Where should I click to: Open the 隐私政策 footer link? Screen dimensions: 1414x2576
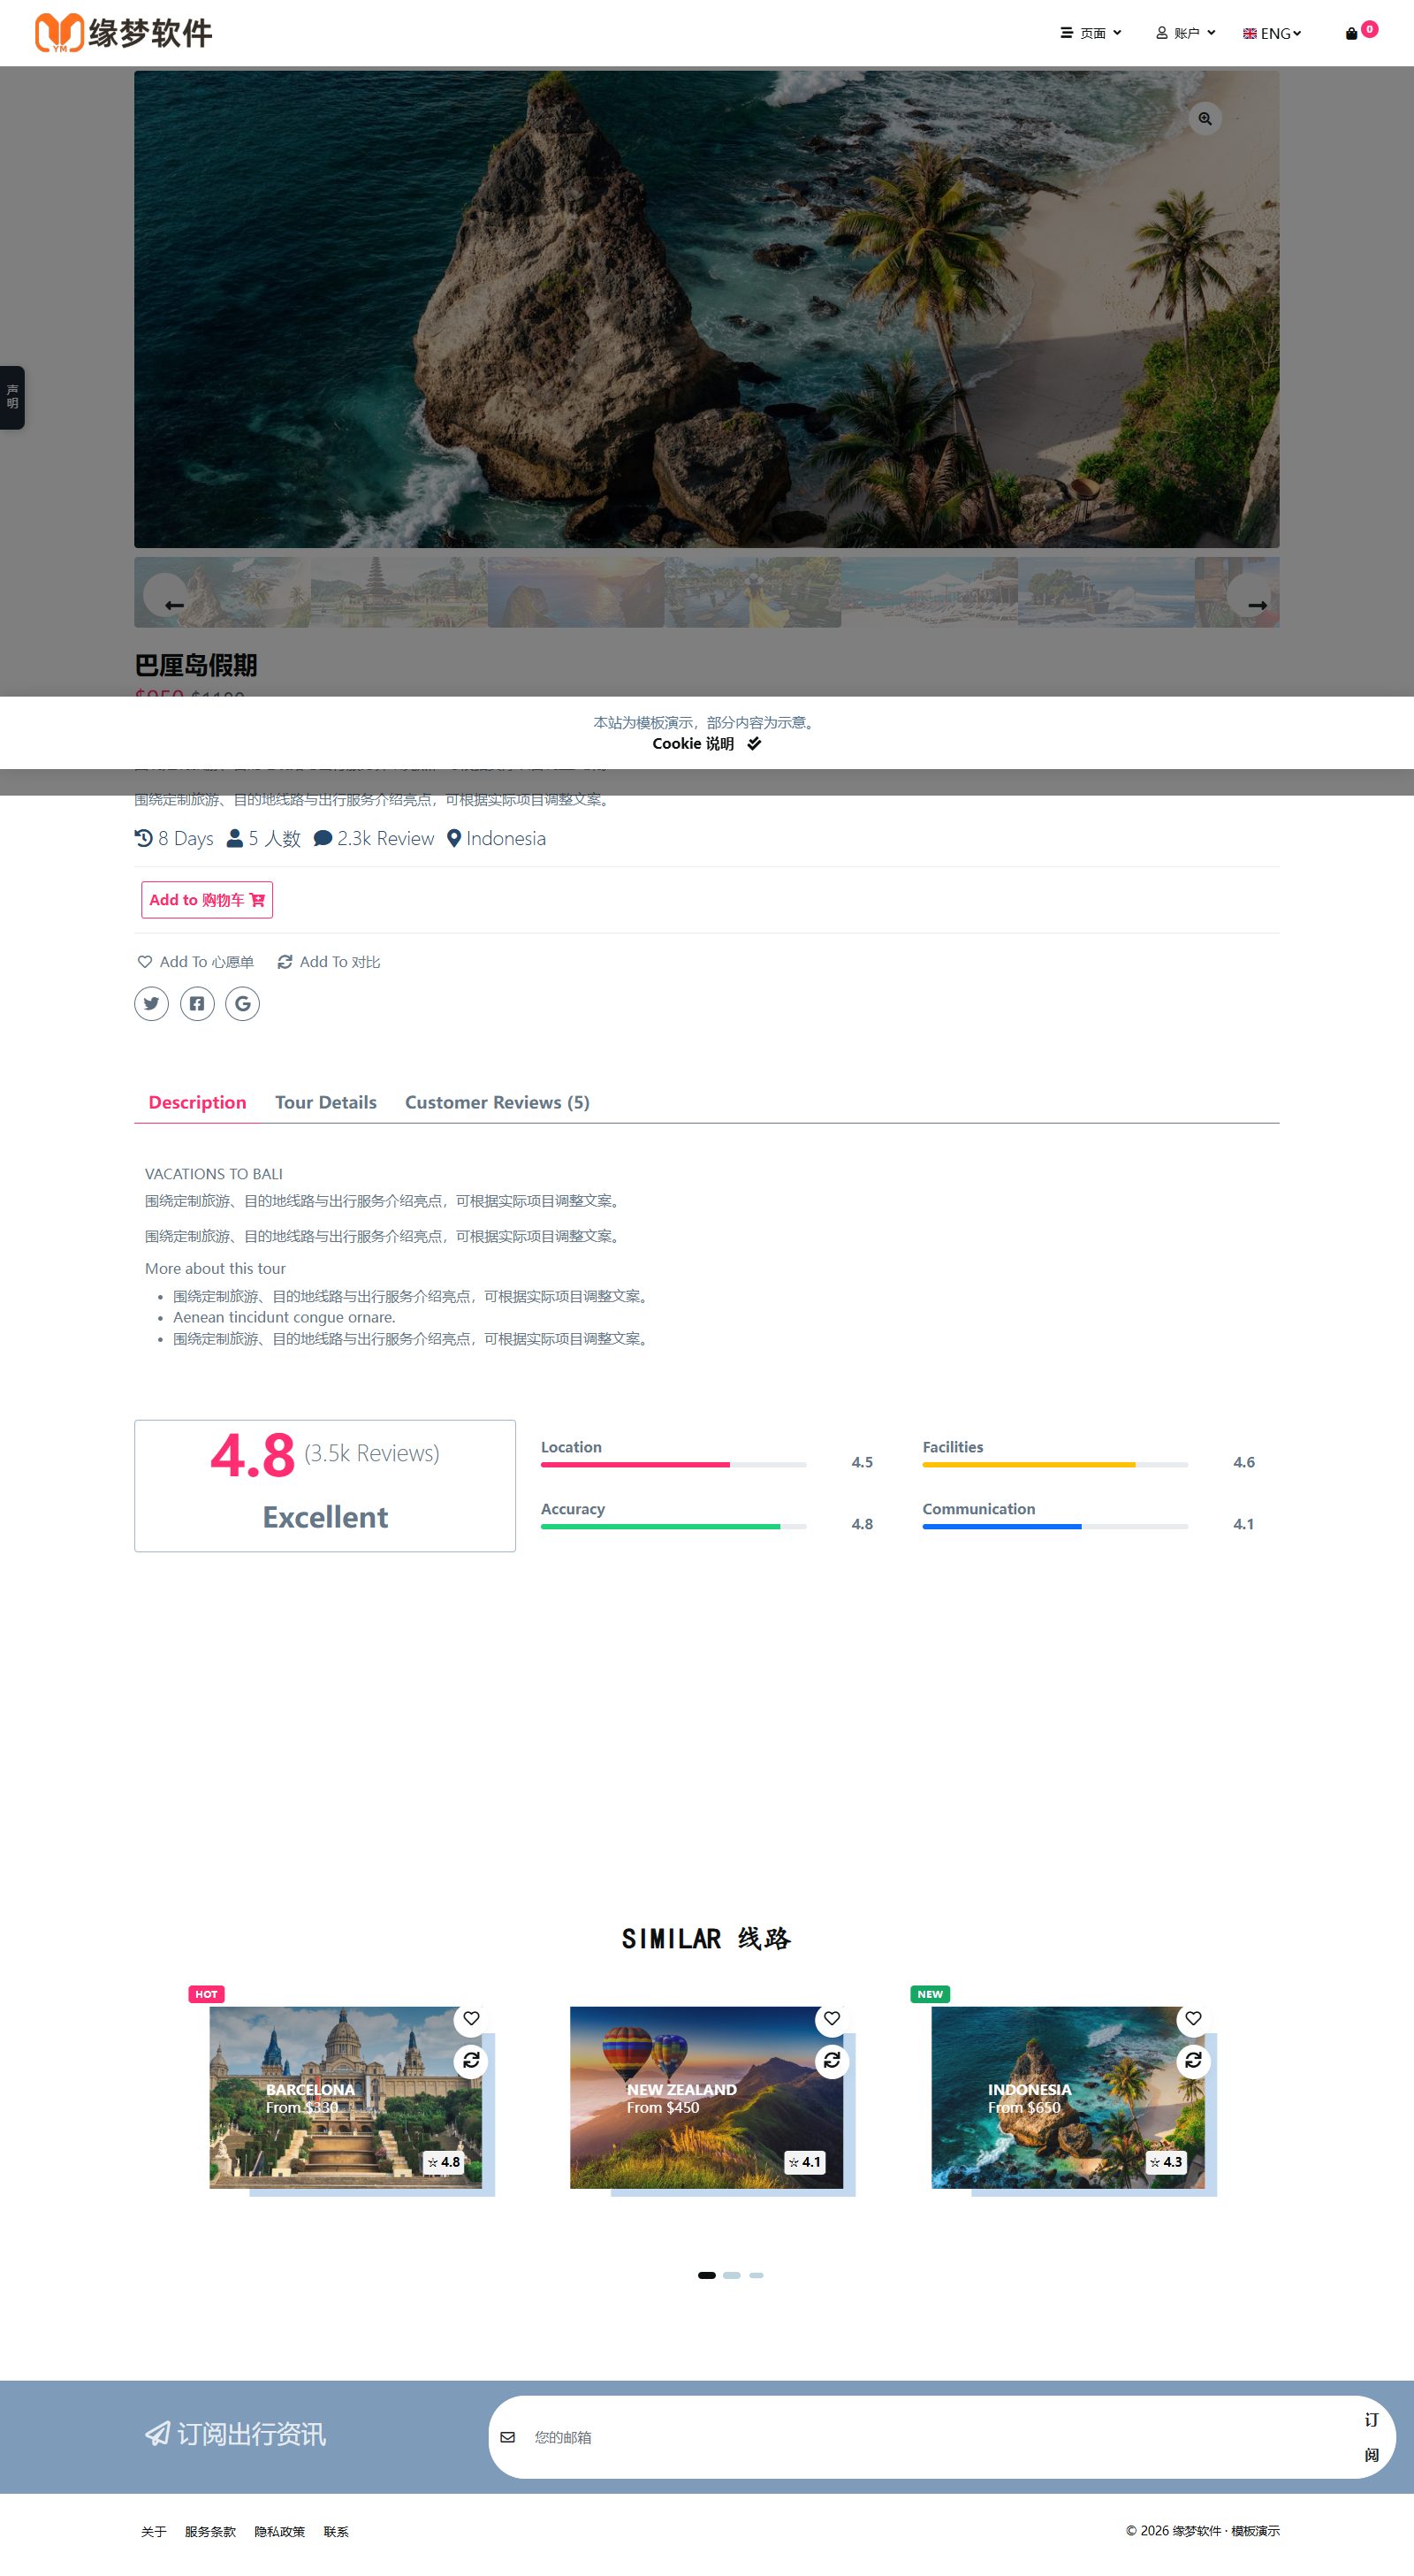[x=279, y=2531]
